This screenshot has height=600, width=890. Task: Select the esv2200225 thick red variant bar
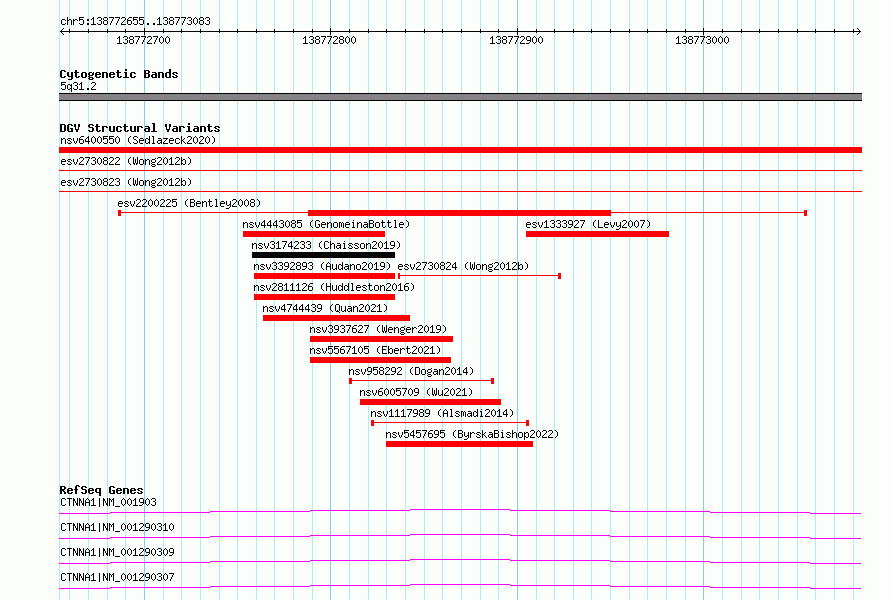click(x=459, y=213)
